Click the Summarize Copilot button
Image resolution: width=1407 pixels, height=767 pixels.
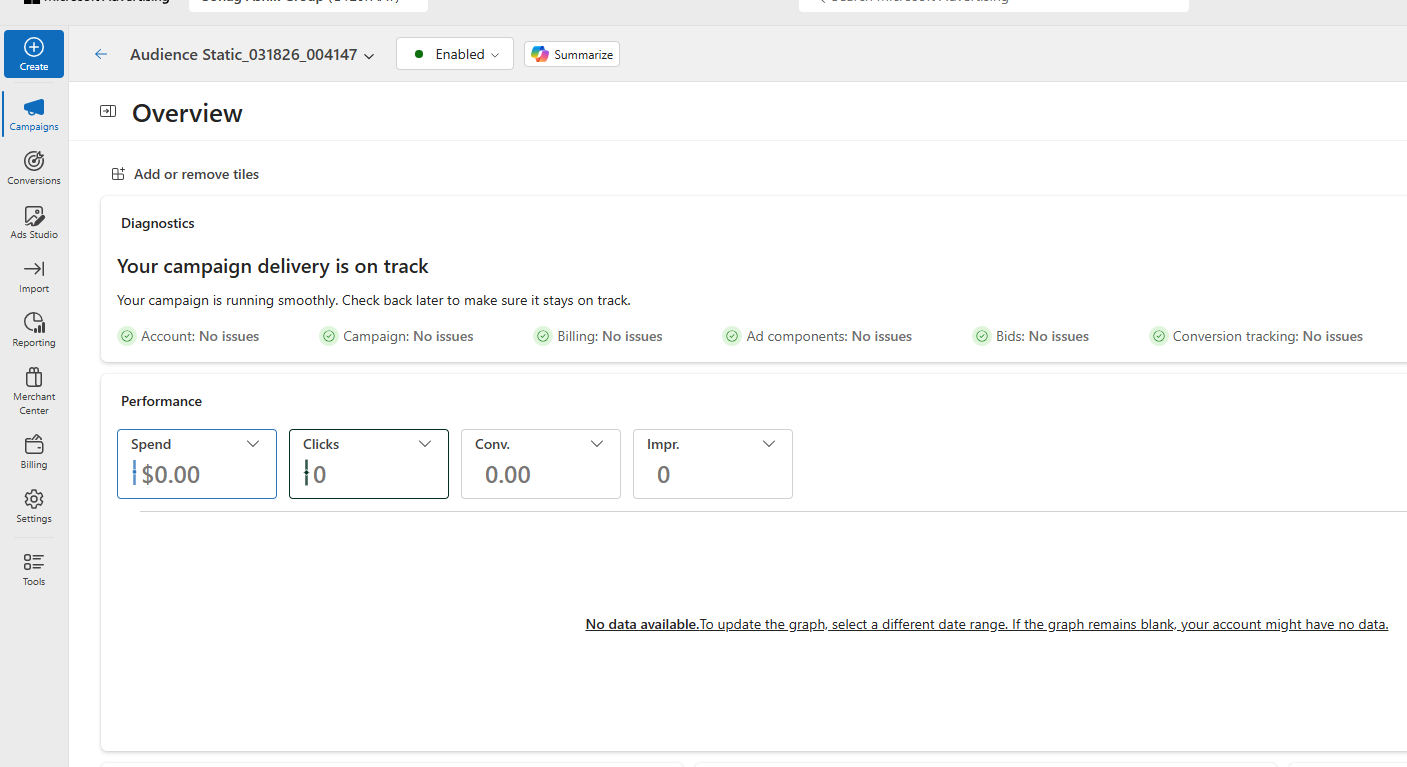point(572,55)
